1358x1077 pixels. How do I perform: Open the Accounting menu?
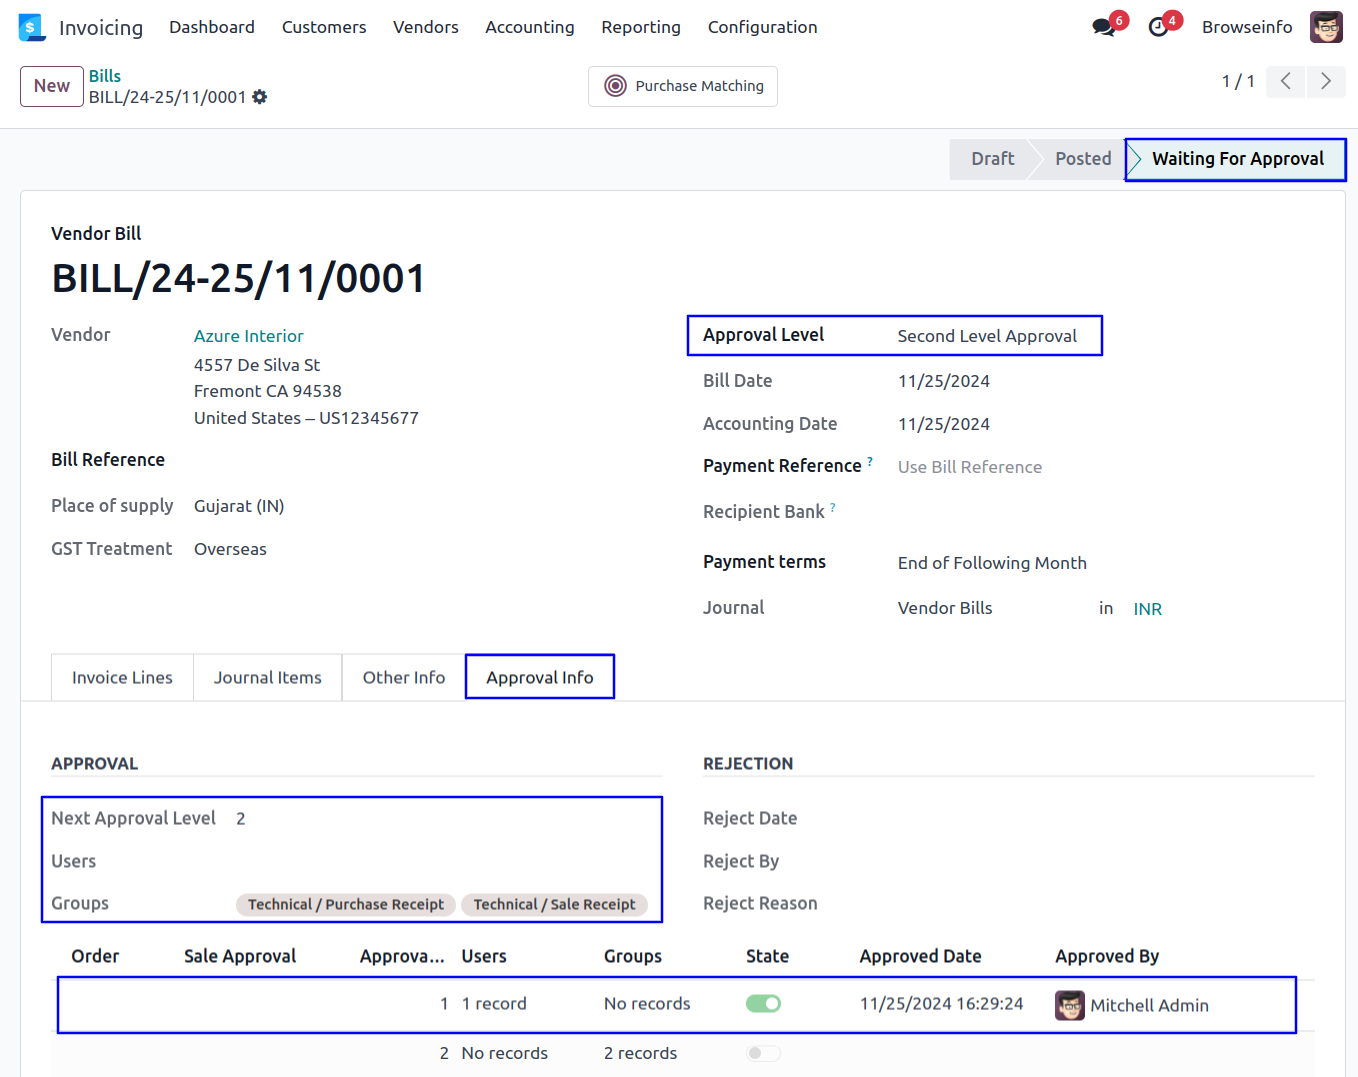point(529,27)
